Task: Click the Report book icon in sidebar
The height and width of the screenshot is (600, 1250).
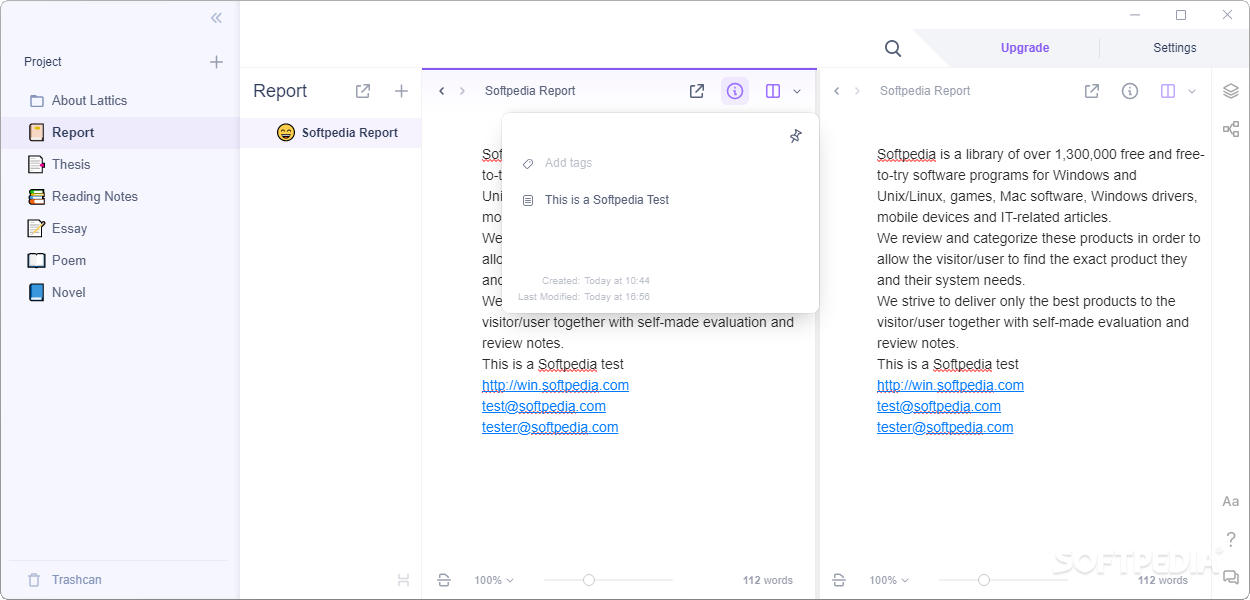Action: [x=36, y=132]
